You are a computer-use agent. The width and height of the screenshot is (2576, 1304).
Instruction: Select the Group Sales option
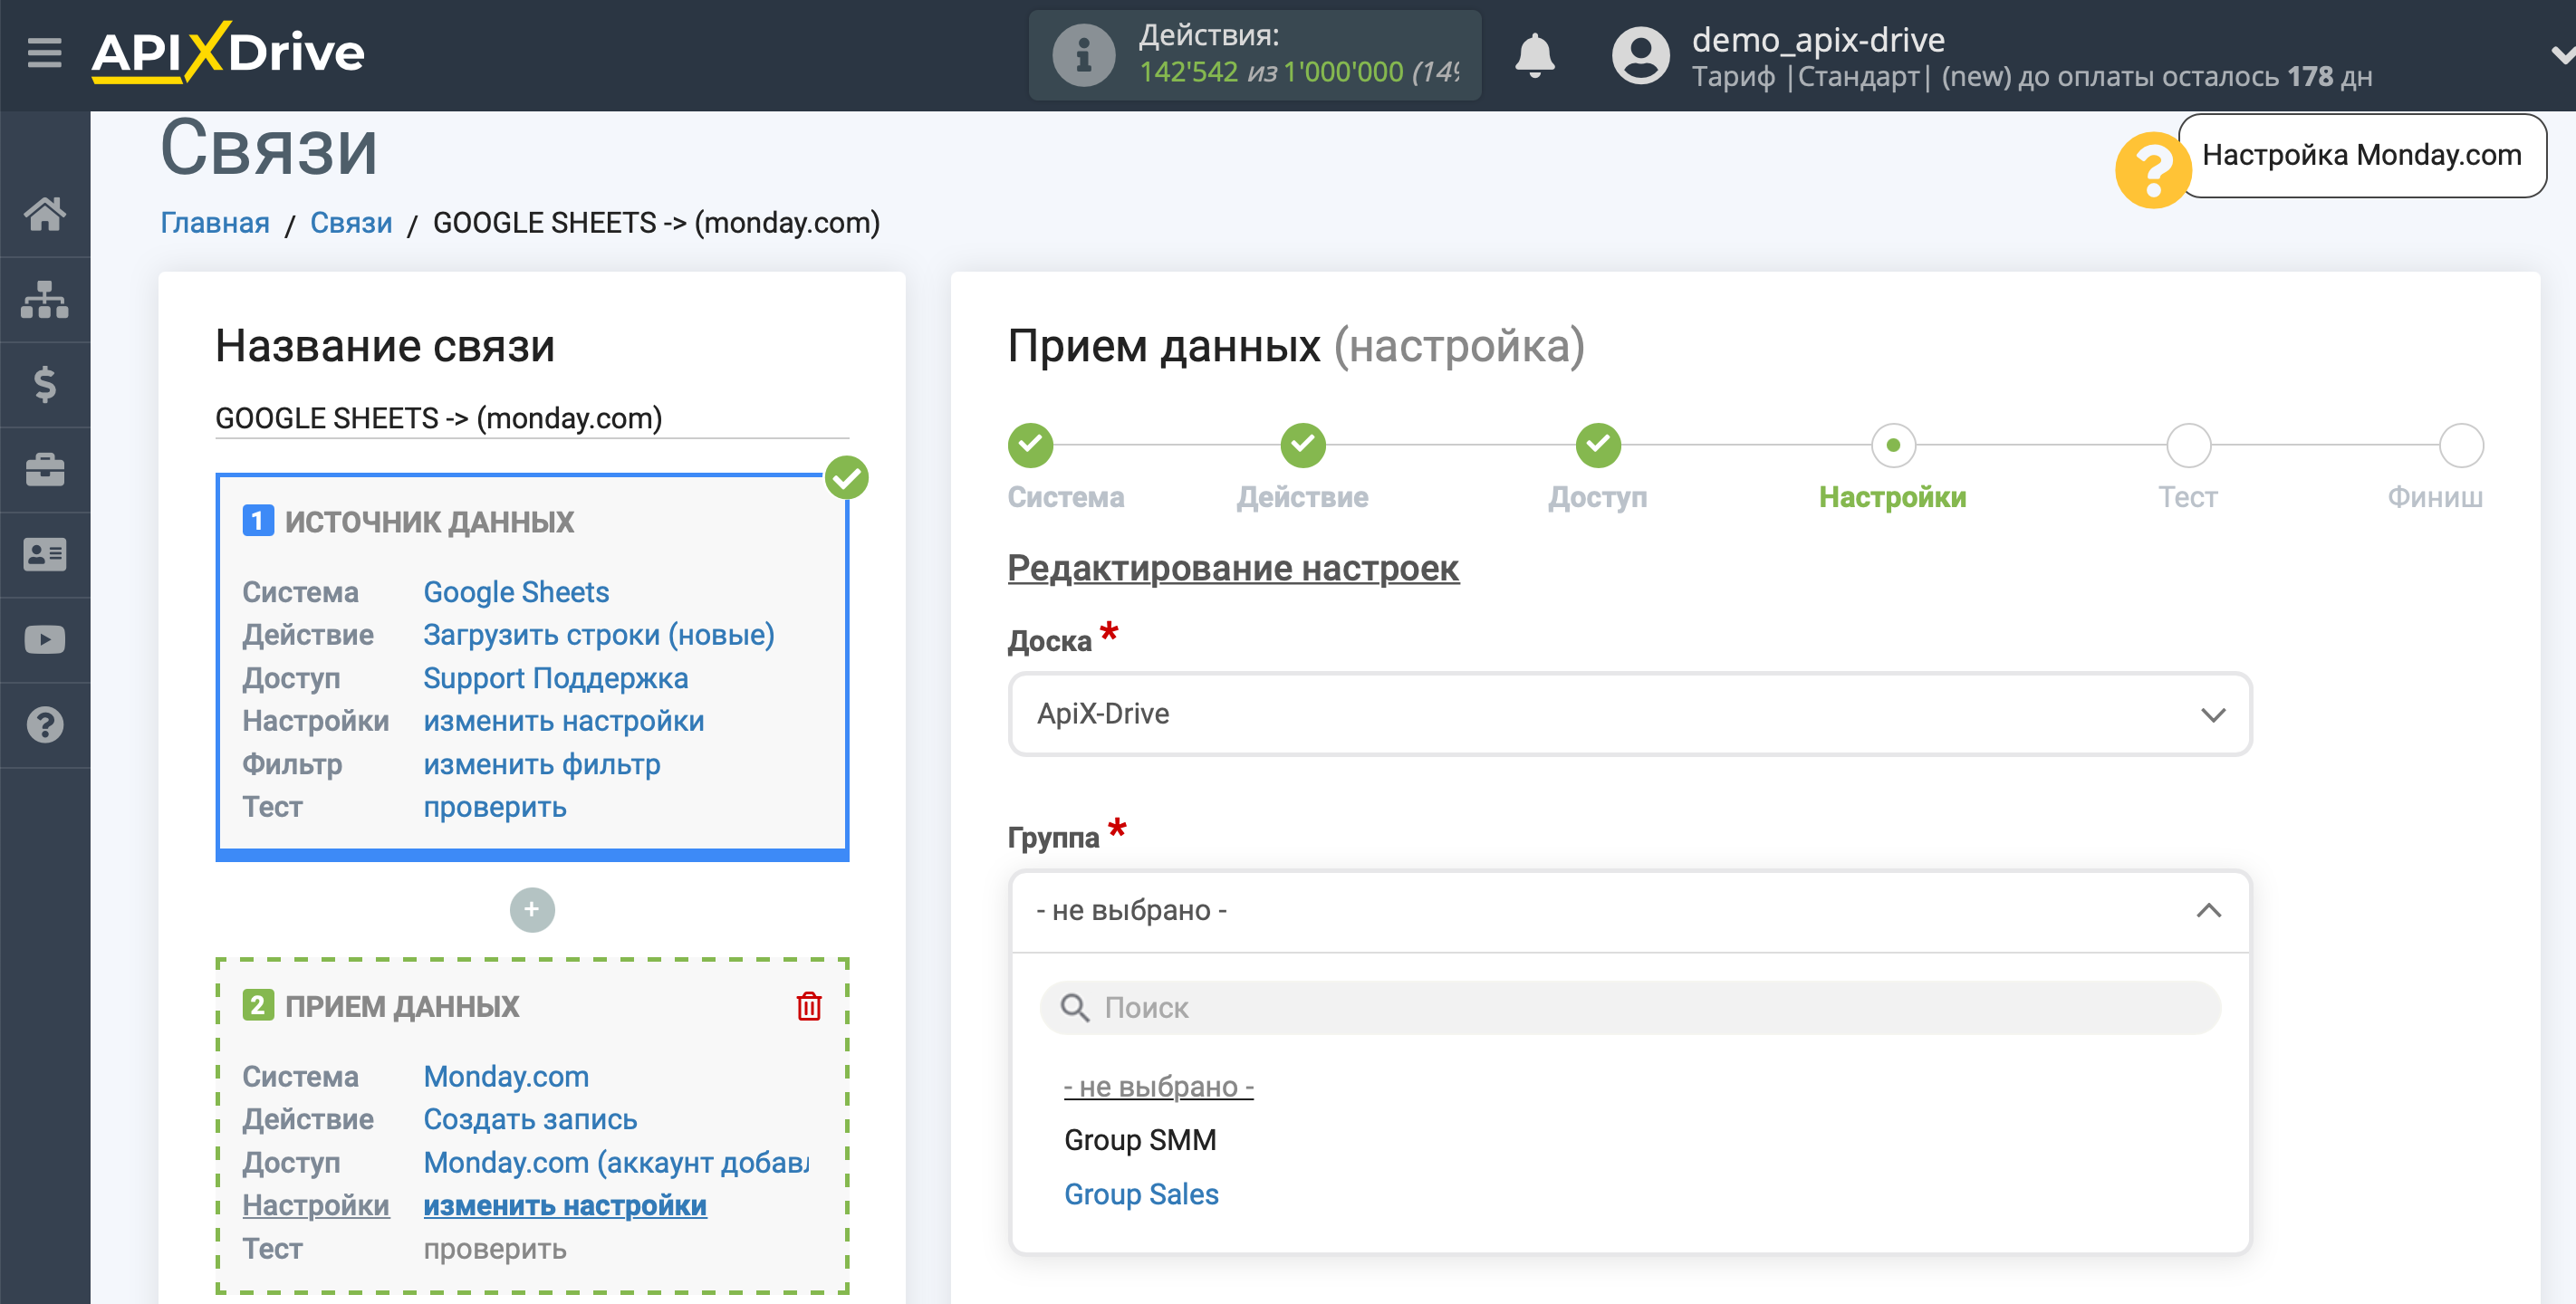pos(1141,1194)
